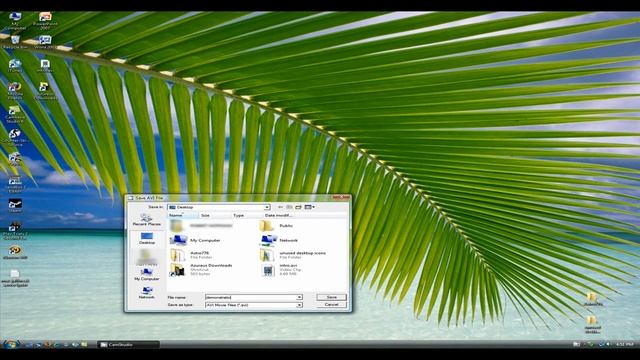640x360 pixels.
Task: Go up one folder level
Action: pyautogui.click(x=289, y=207)
